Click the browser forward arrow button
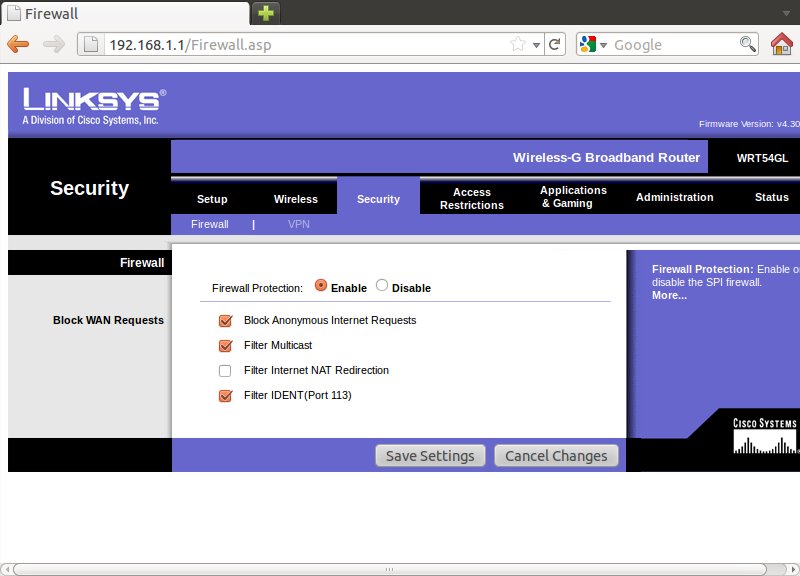Screen dimensions: 800x576 (x=54, y=44)
